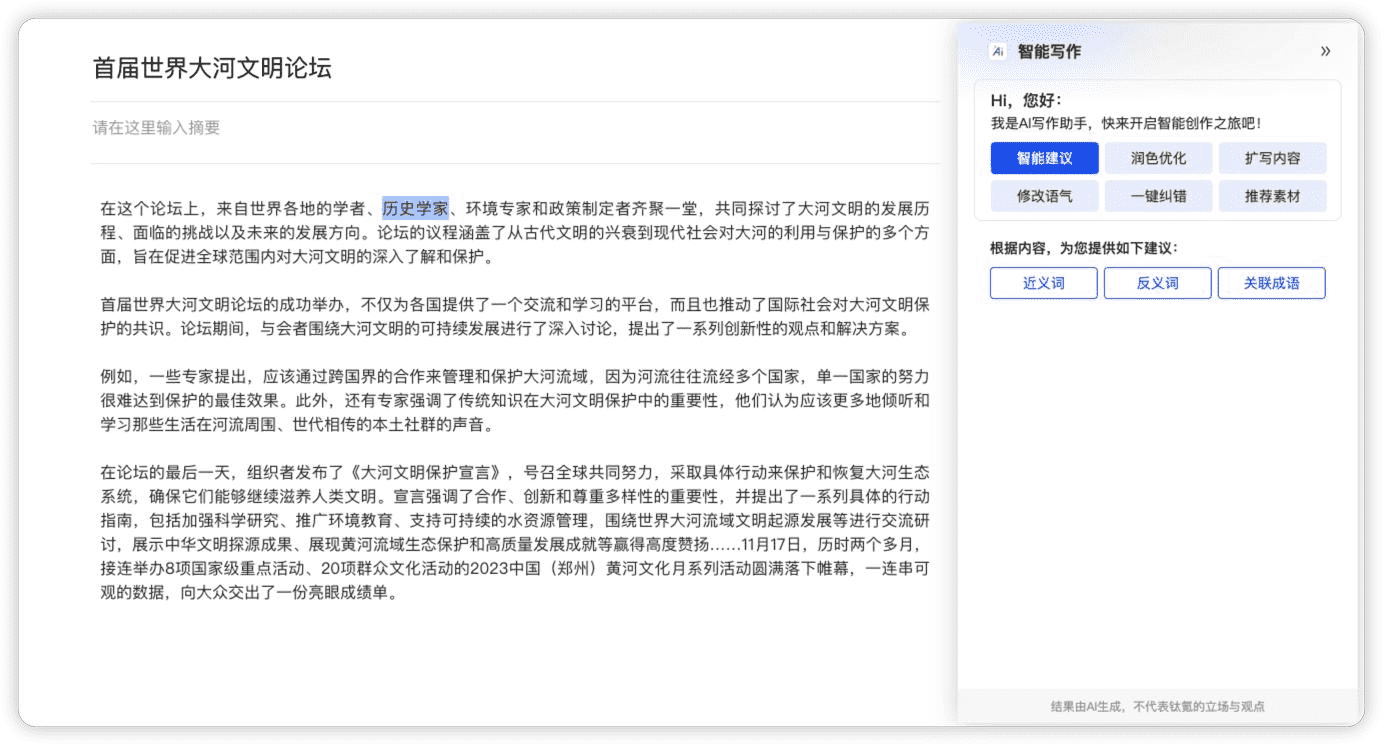Click the AI logo icon beside 智能写作

pyautogui.click(x=998, y=51)
